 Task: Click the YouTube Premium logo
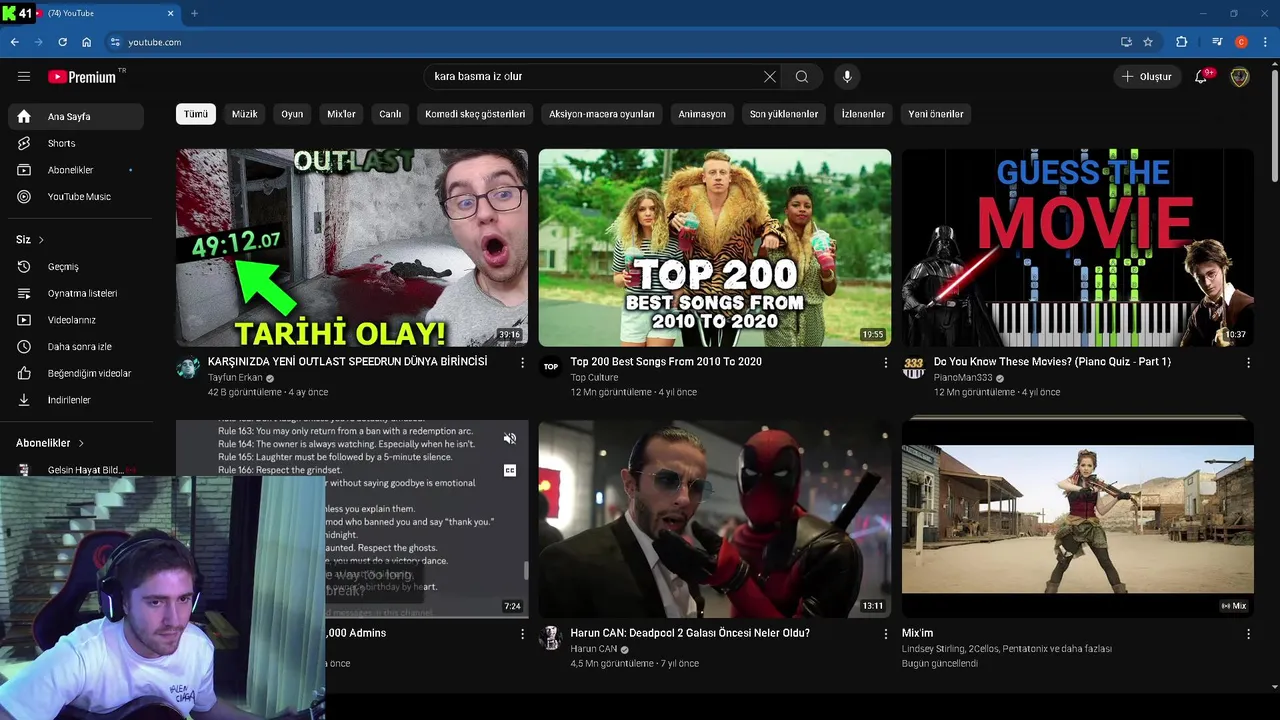tap(82, 77)
